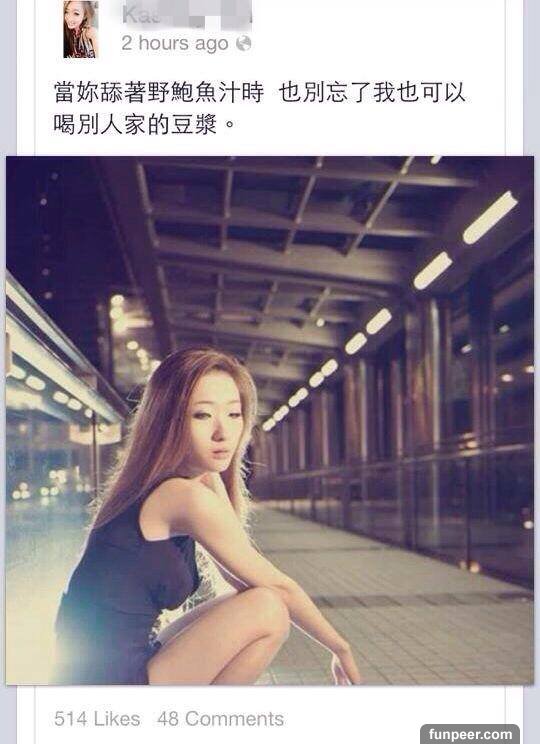Open the "48 Comments" thread
Viewport: 540px width, 744px height.
click(221, 718)
